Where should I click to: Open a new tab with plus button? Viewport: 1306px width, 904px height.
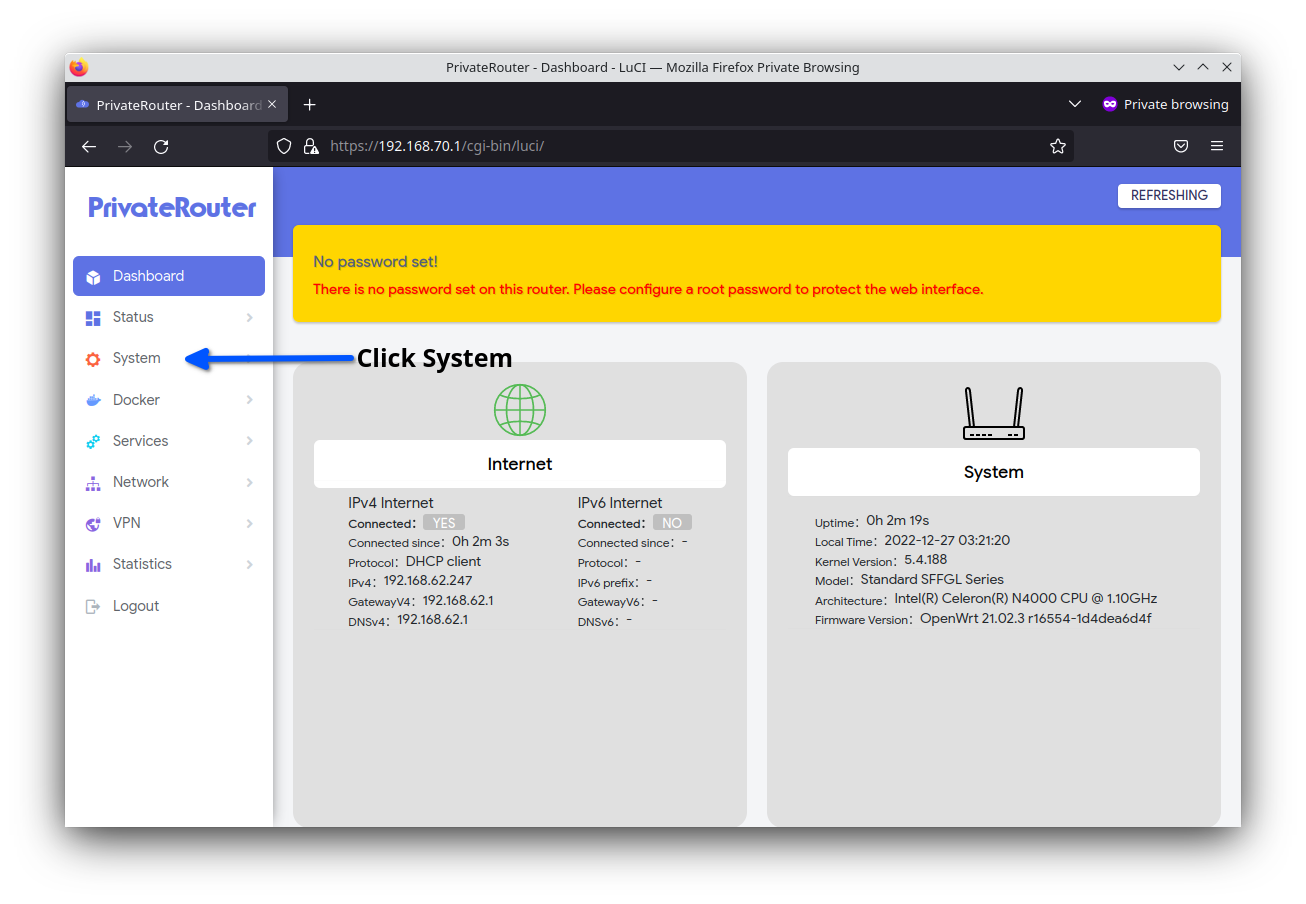point(309,104)
